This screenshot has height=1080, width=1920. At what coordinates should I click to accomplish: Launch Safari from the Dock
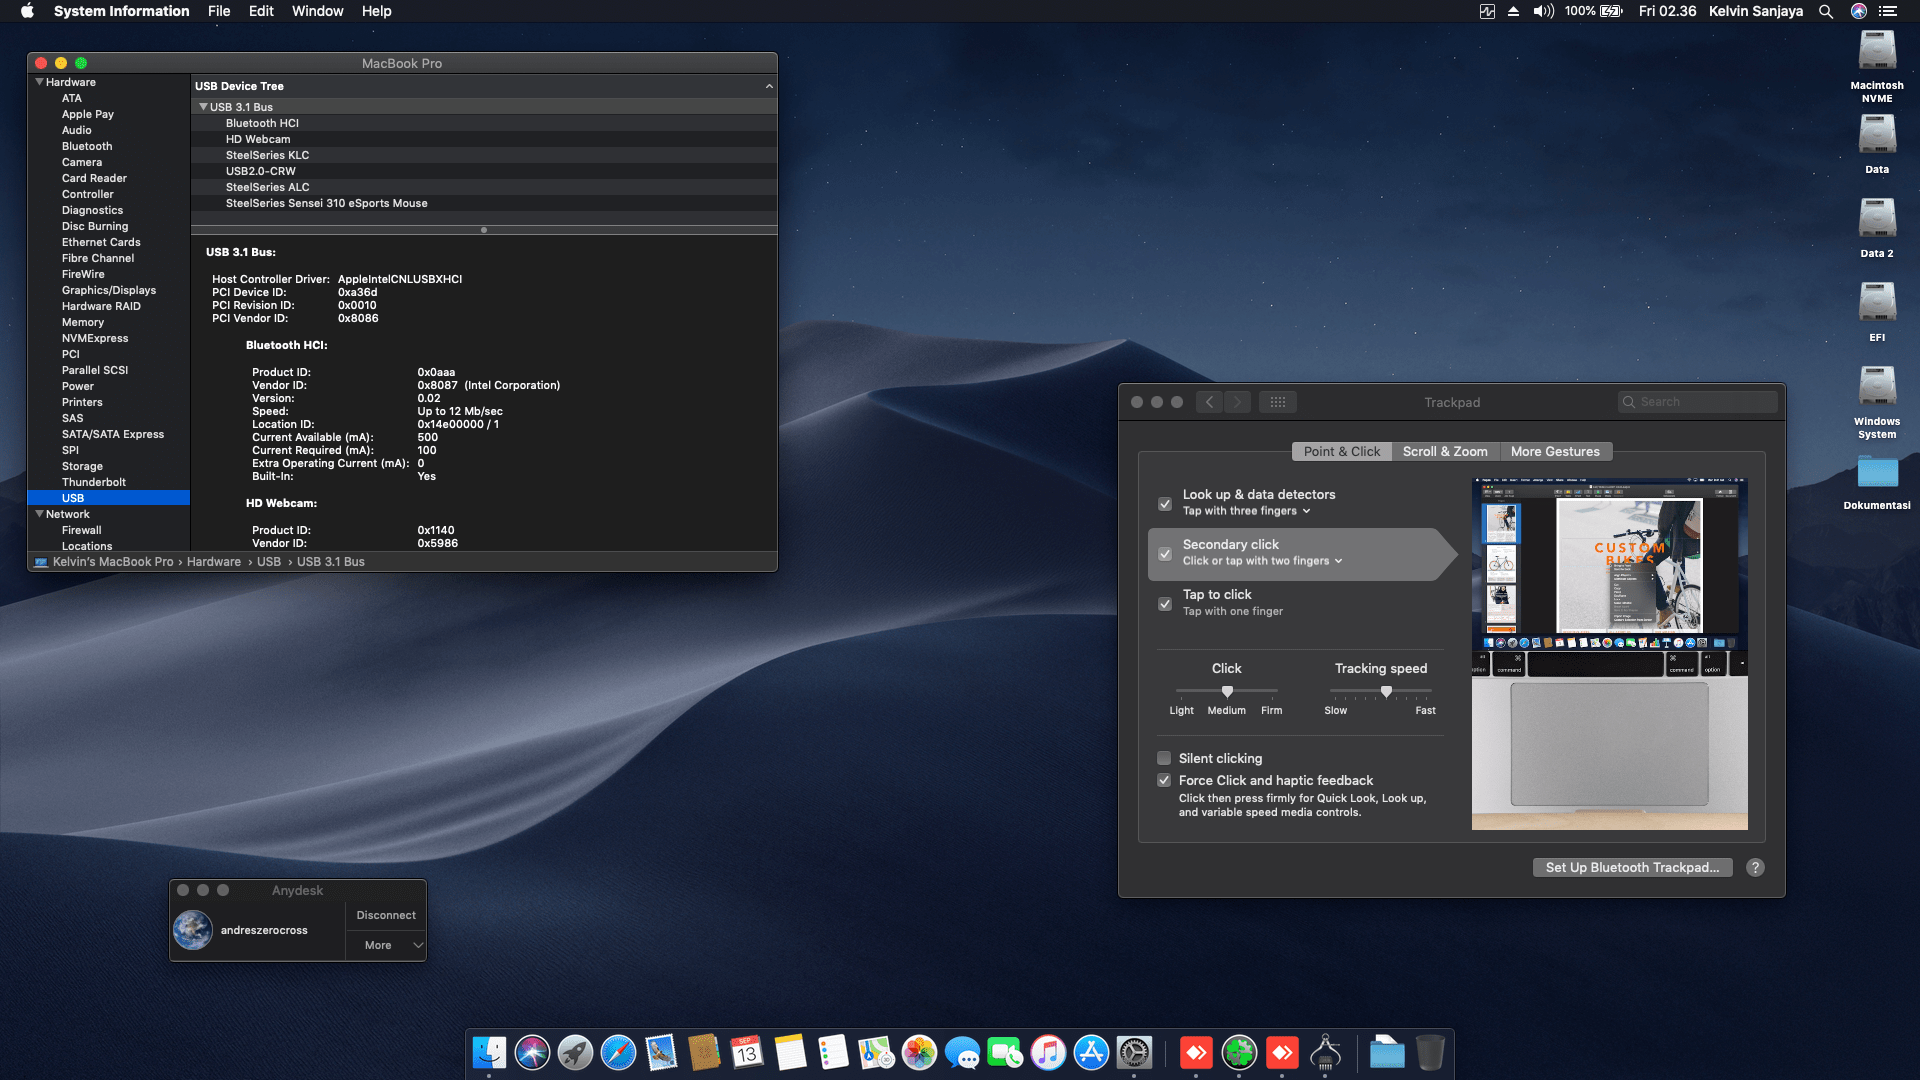tap(618, 1053)
